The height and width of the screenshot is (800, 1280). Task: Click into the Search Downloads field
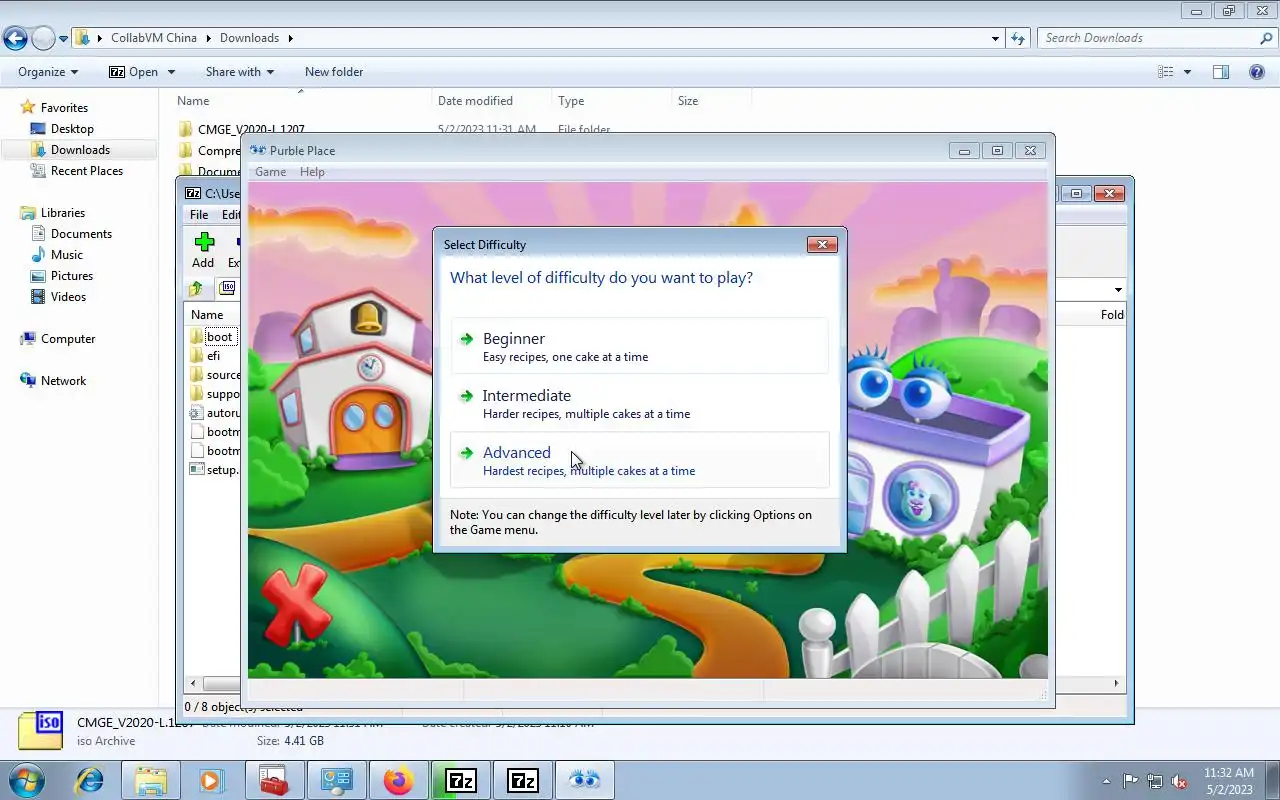pyautogui.click(x=1147, y=38)
